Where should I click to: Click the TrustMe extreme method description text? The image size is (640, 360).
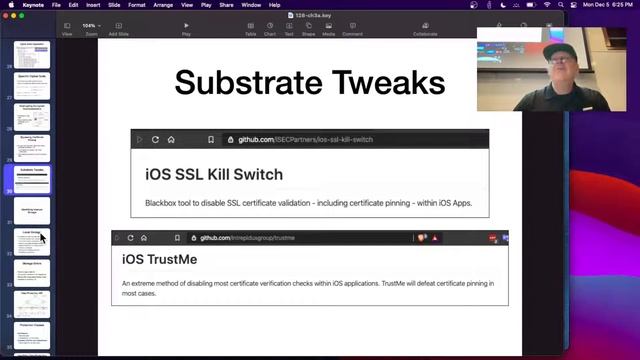tap(308, 288)
